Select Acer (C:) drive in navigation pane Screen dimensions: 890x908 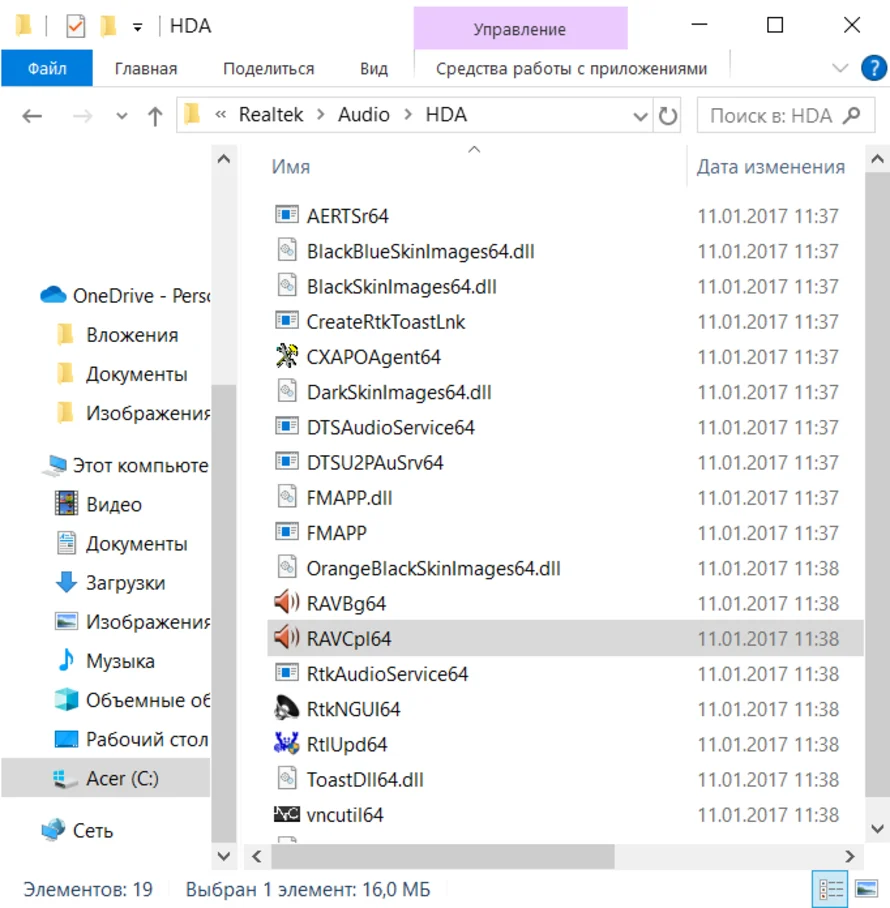click(x=106, y=778)
